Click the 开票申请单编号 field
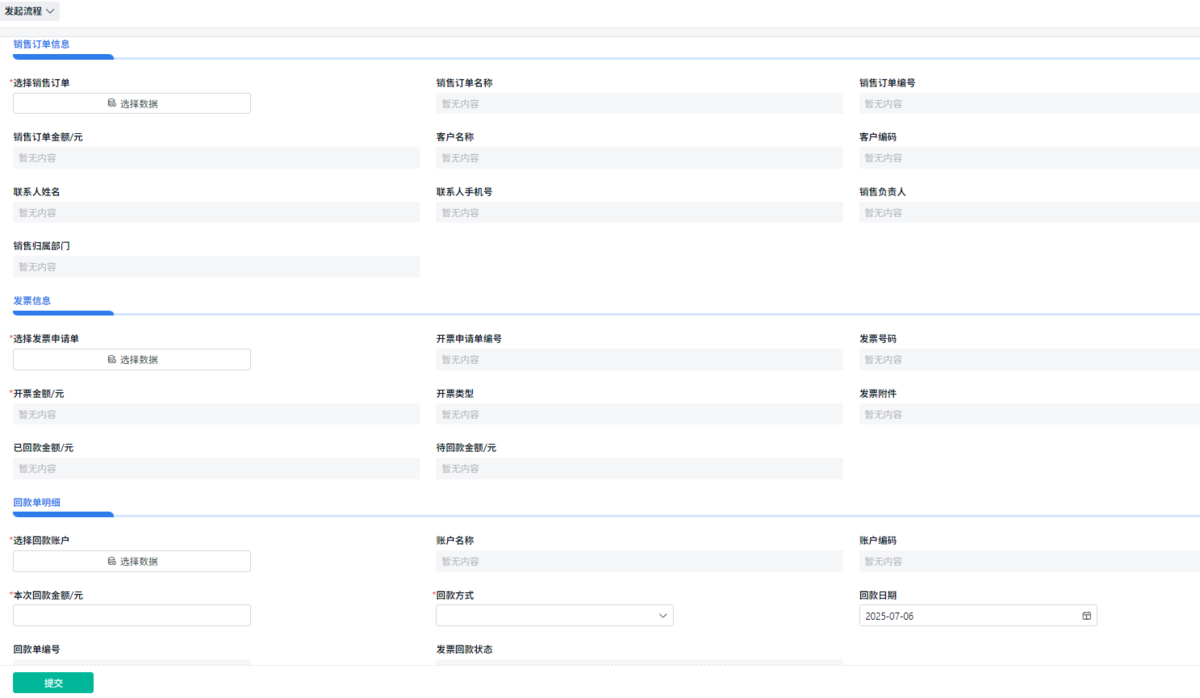Image resolution: width=1200 pixels, height=698 pixels. point(639,360)
